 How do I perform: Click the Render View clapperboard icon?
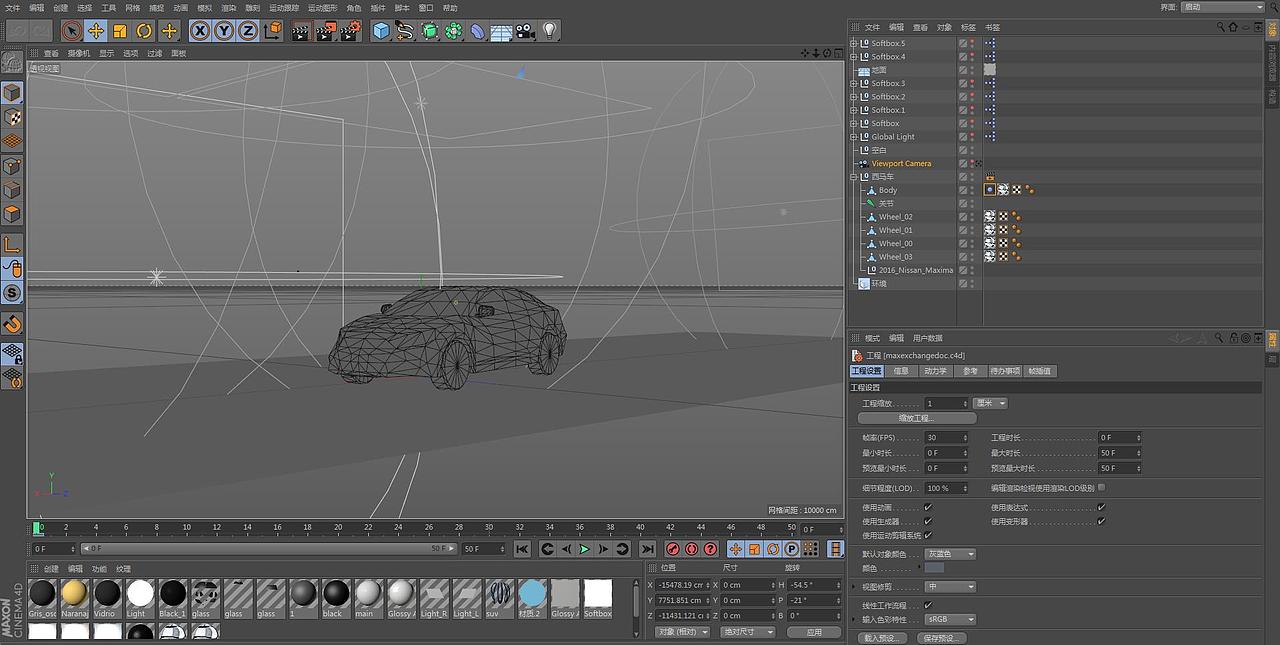coord(301,31)
